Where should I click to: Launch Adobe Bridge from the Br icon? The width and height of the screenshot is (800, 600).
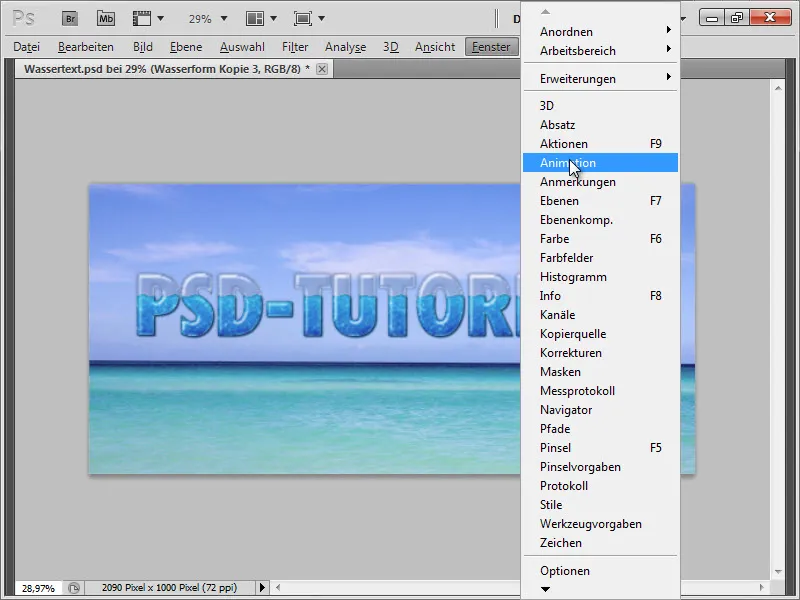click(x=70, y=19)
